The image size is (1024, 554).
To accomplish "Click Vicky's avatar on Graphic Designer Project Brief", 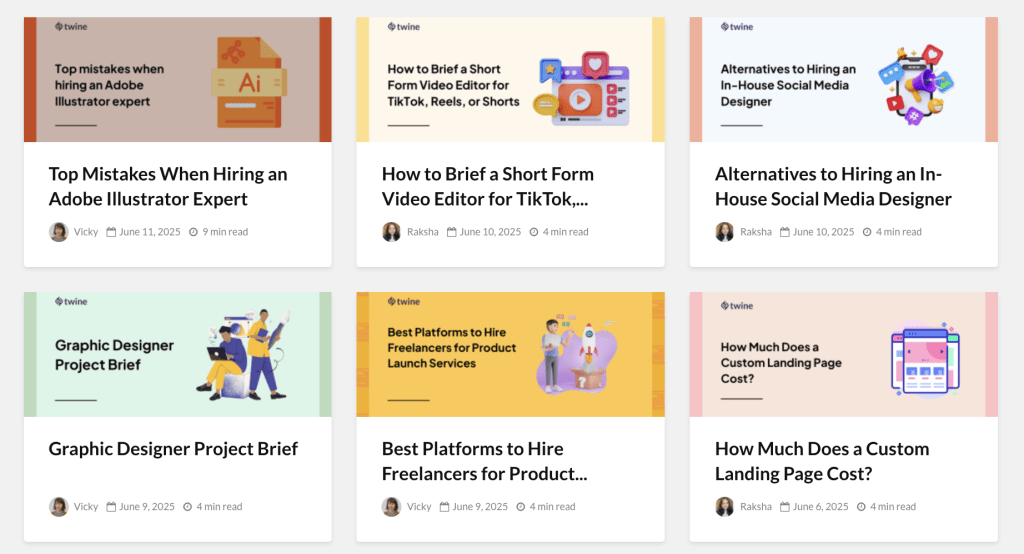I will pos(59,507).
